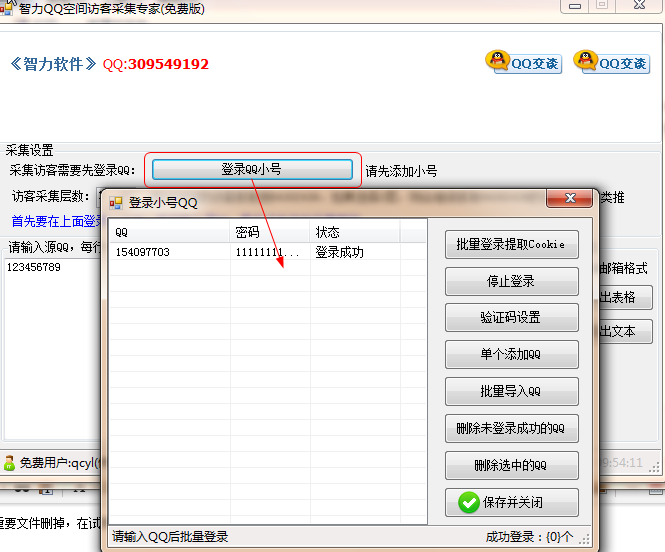
Task: Click 单个添加QQ button
Action: click(511, 354)
